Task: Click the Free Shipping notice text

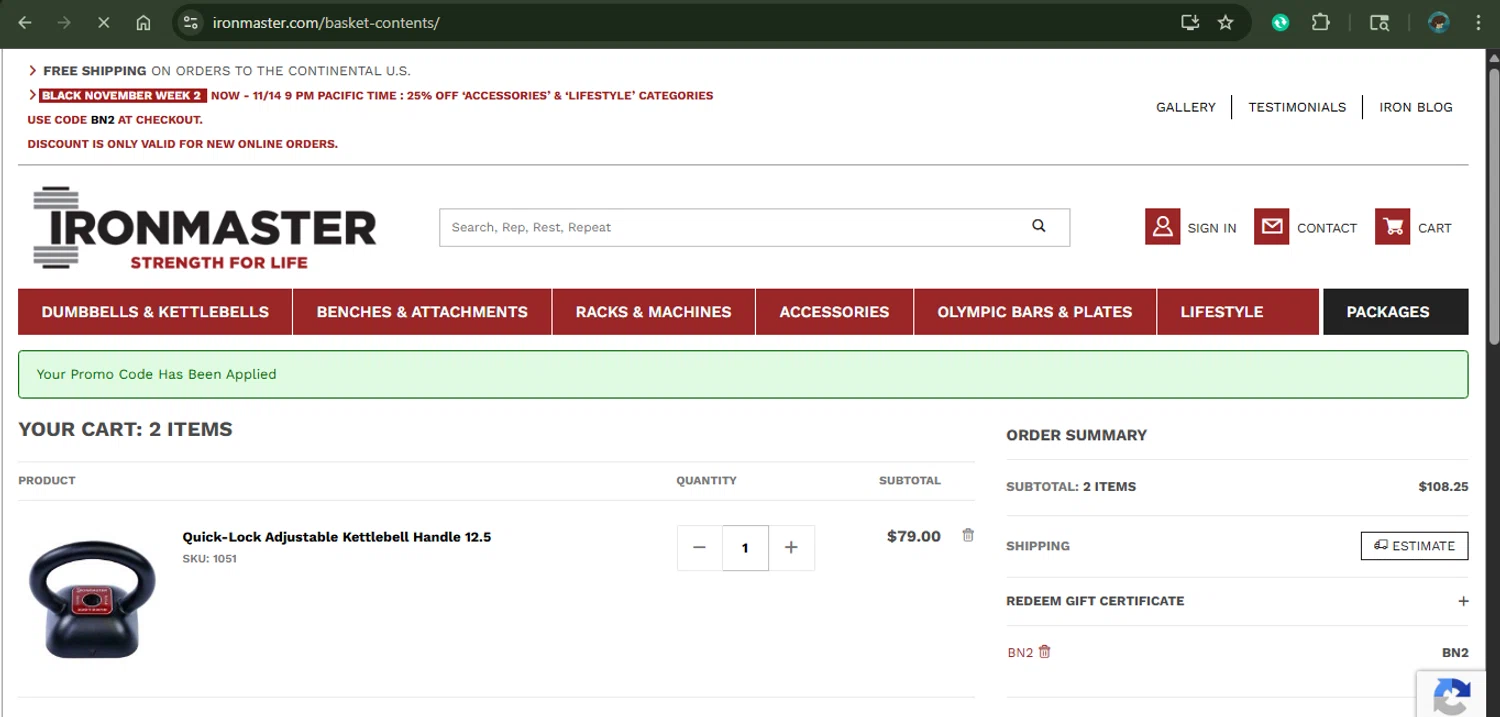Action: (x=227, y=71)
